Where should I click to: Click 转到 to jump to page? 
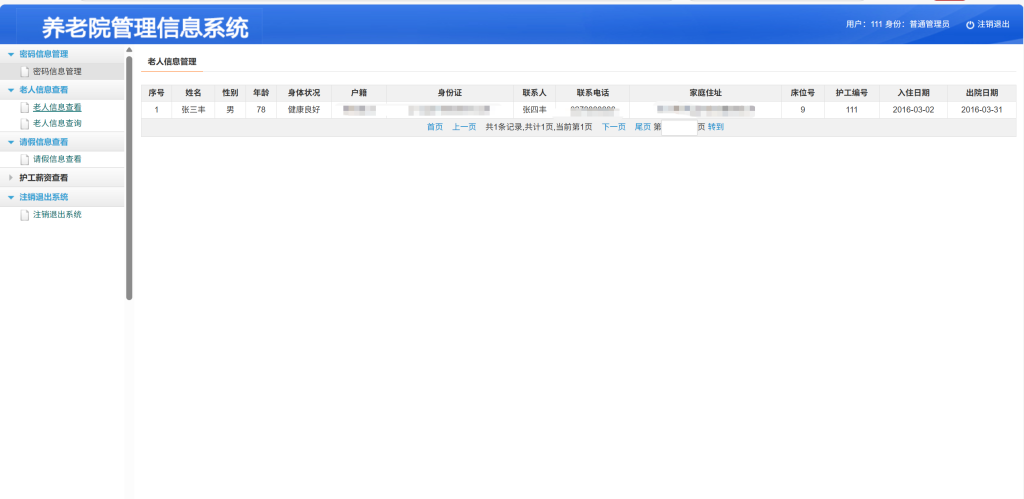pyautogui.click(x=716, y=127)
